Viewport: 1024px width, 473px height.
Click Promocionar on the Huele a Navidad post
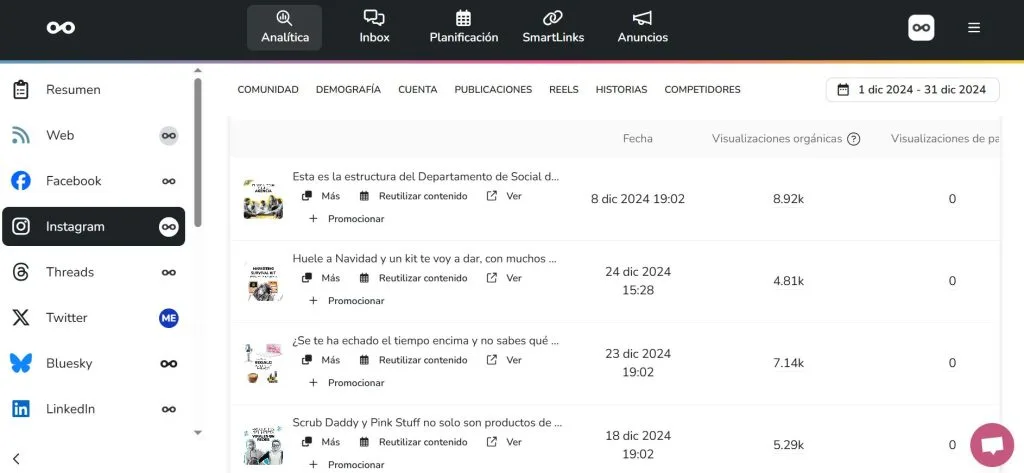click(x=347, y=300)
